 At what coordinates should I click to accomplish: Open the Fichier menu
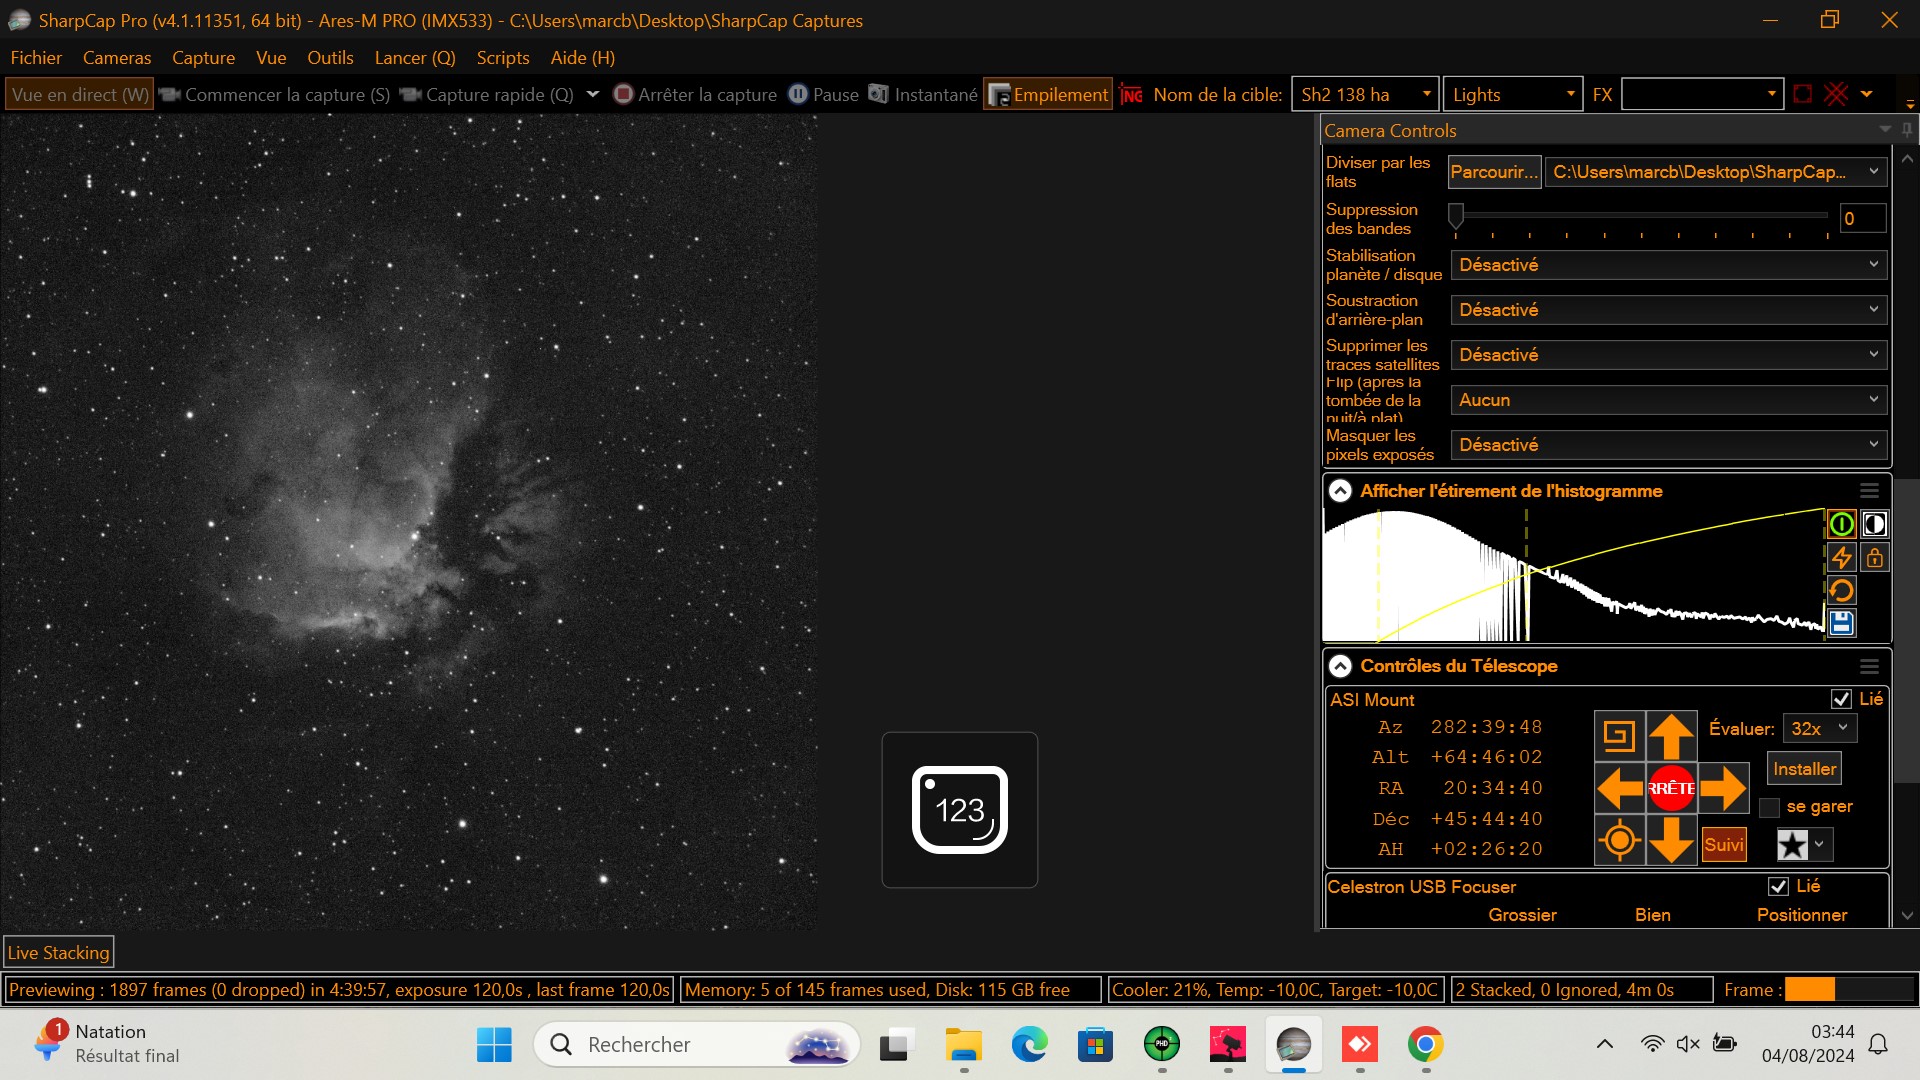pos(36,58)
